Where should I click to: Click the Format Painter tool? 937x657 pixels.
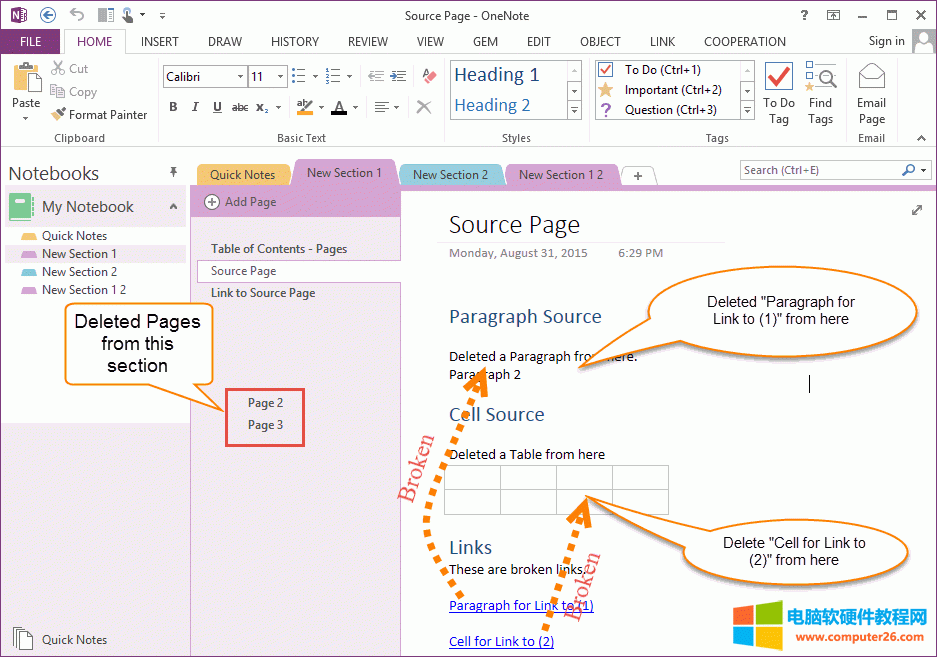click(98, 115)
